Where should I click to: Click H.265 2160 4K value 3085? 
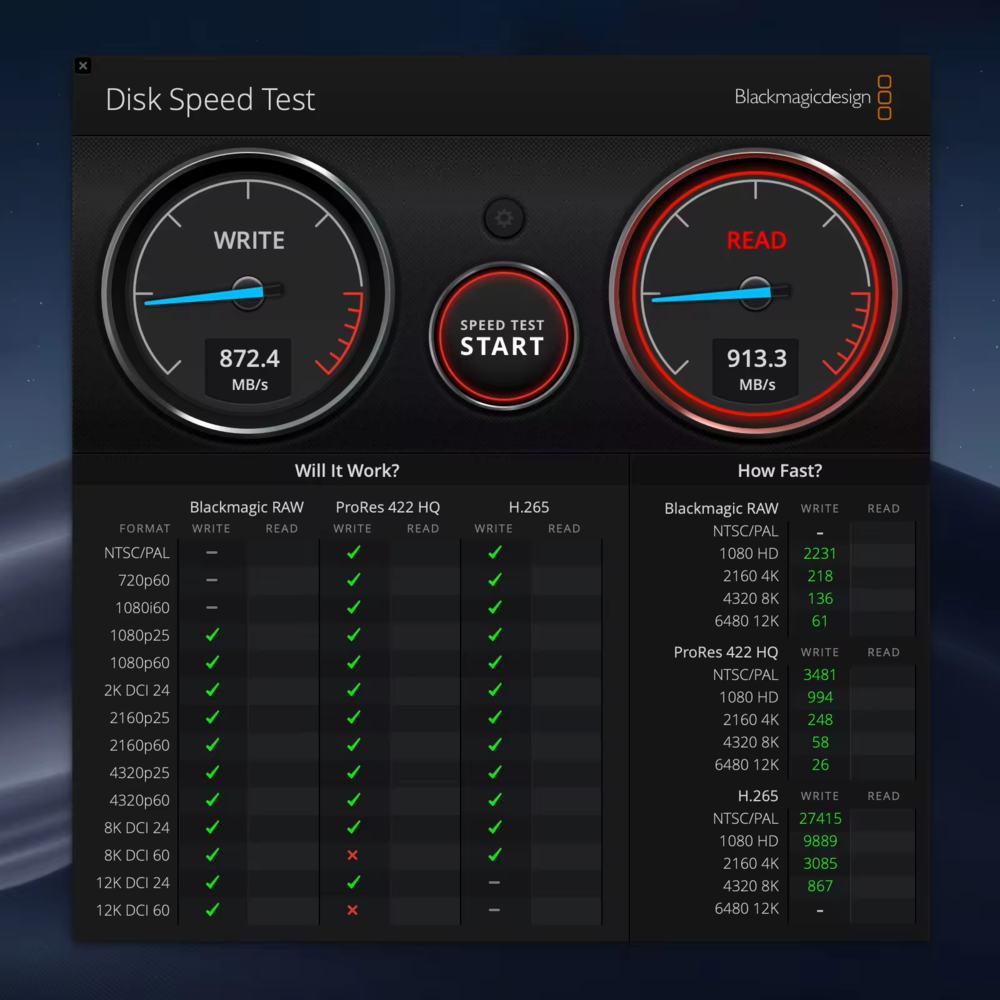pos(820,864)
